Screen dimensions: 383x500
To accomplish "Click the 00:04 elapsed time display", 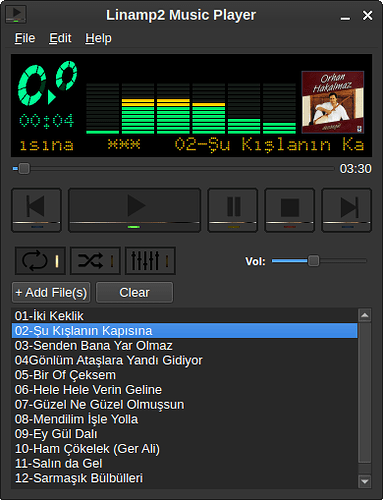I will 47,121.
